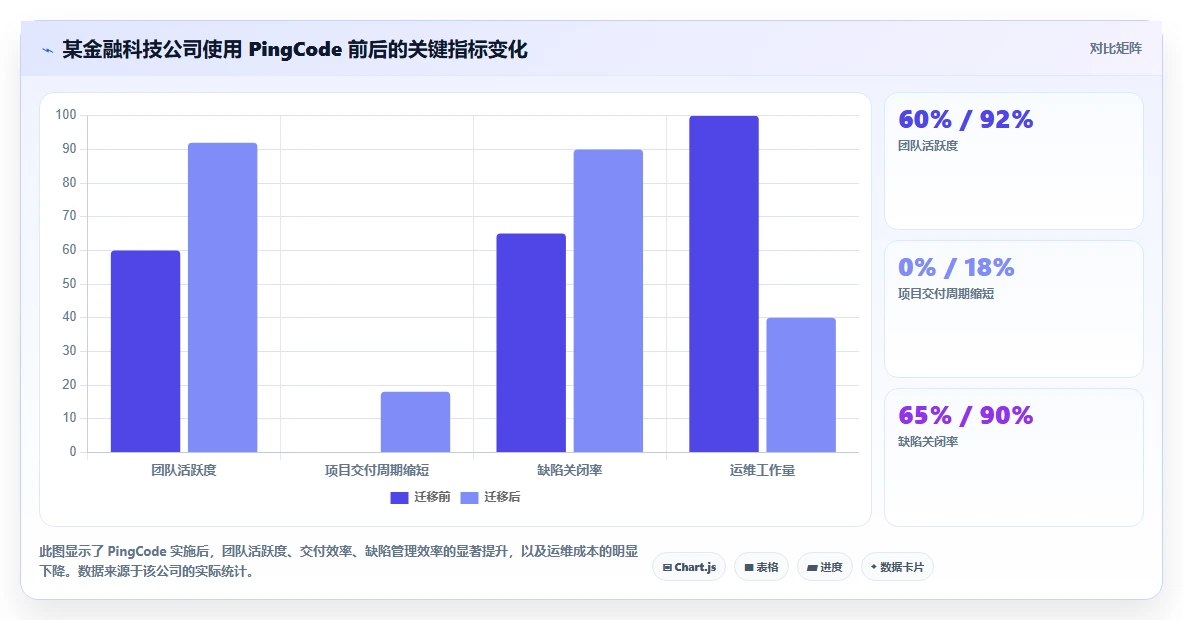Click the 项目交付周期缩短 x-axis label
Screen dimensions: 1183x620
pyautogui.click(x=376, y=471)
